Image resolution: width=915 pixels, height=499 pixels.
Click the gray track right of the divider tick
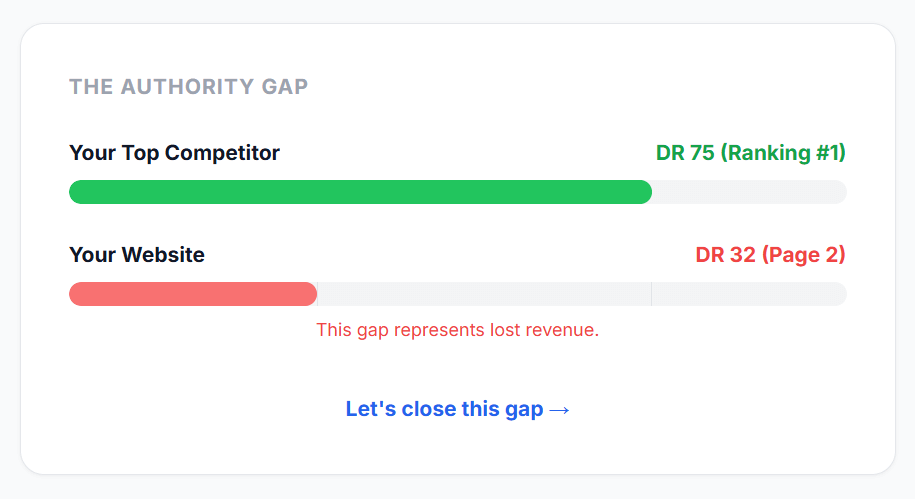click(750, 294)
